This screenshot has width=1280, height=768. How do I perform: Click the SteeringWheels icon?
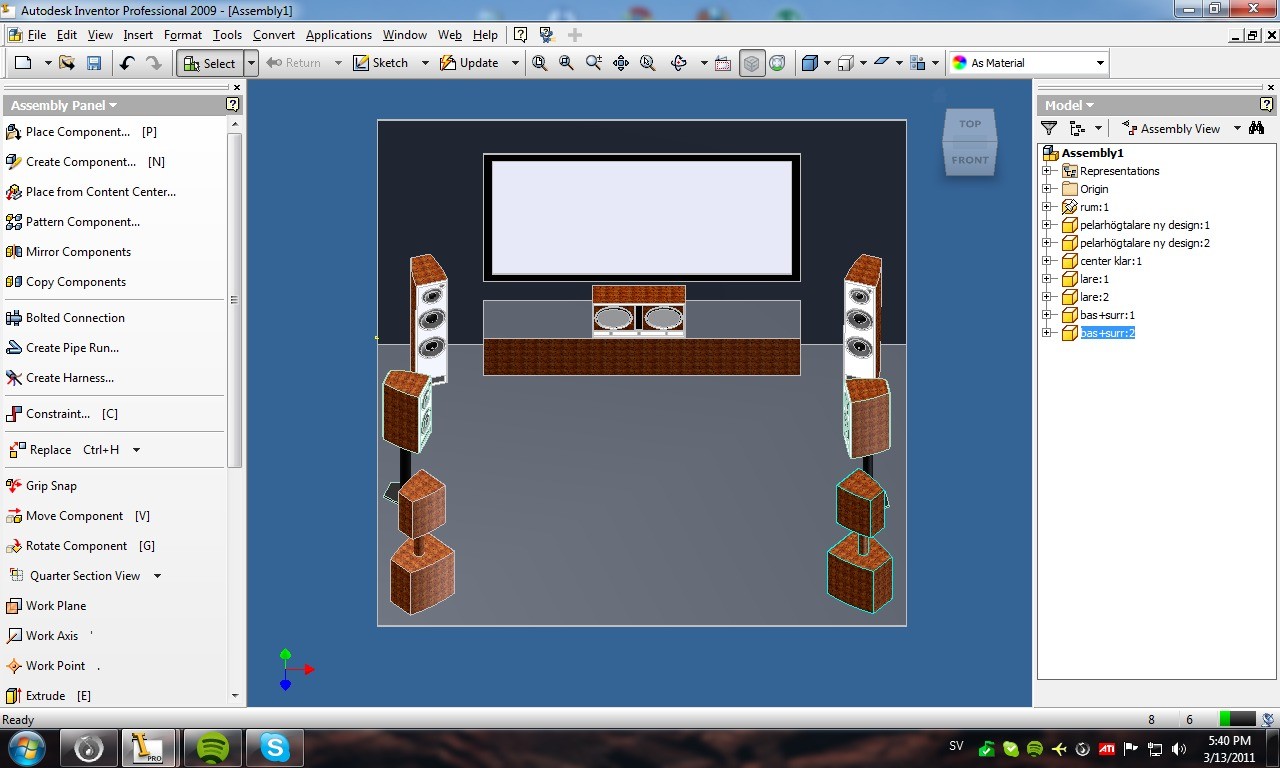[x=777, y=63]
